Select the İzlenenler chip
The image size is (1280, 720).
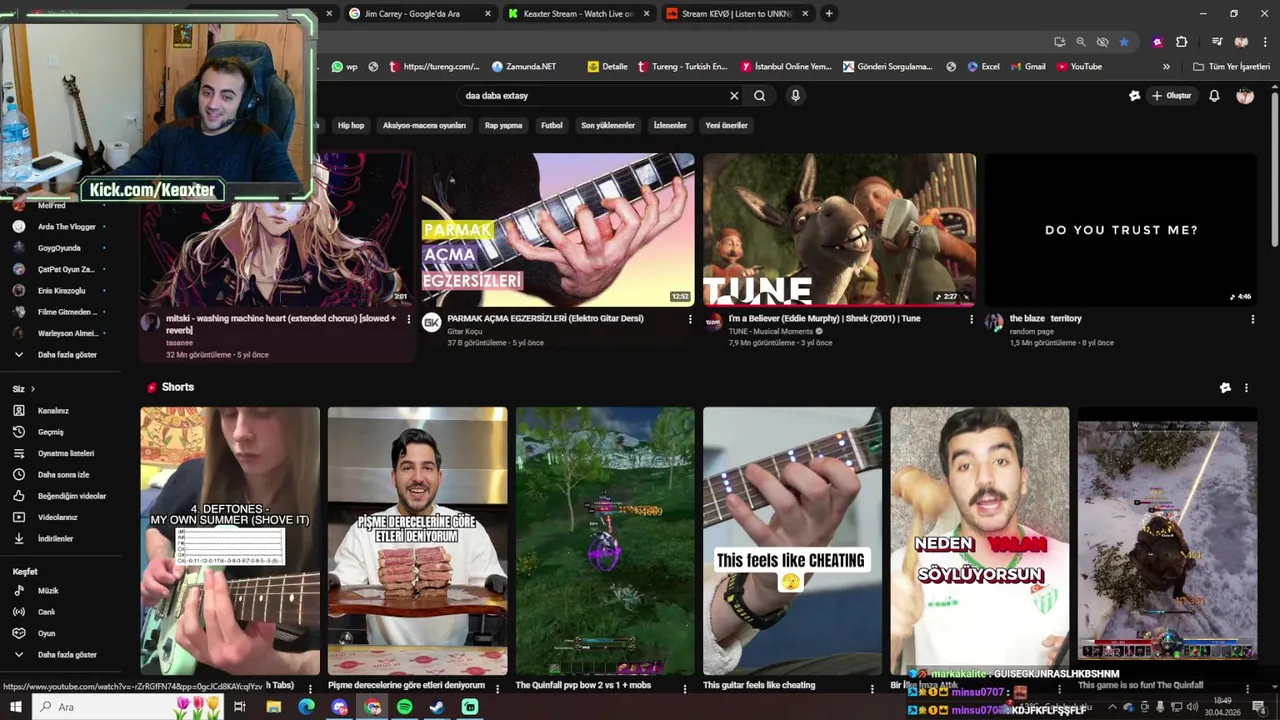coord(670,126)
